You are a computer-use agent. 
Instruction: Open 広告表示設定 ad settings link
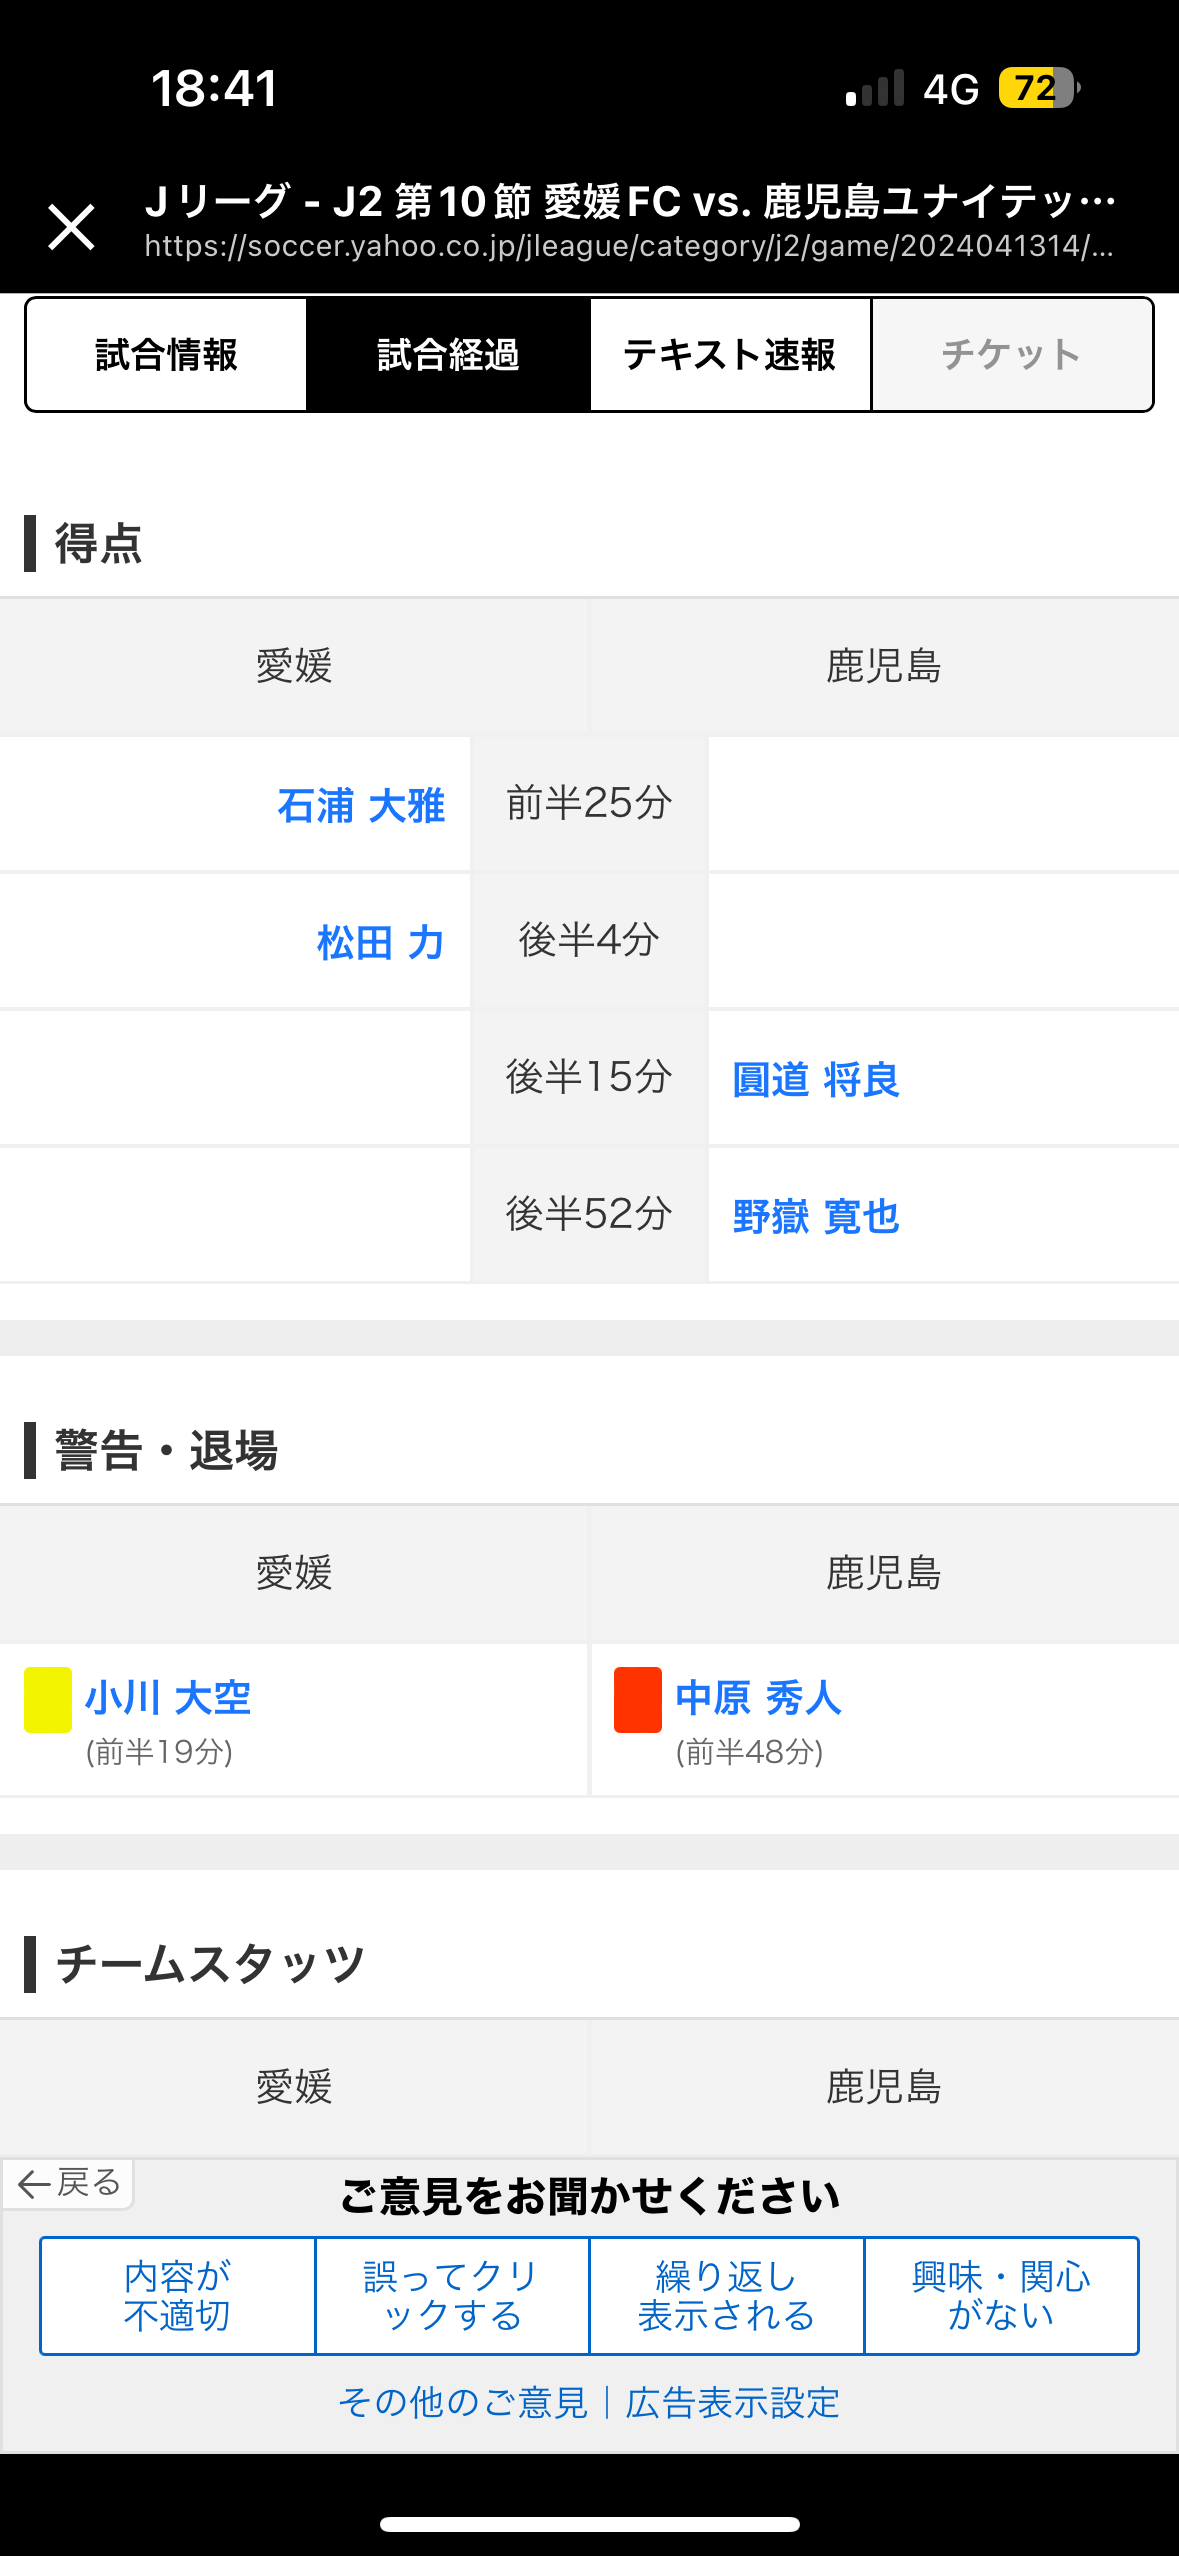pyautogui.click(x=733, y=2402)
